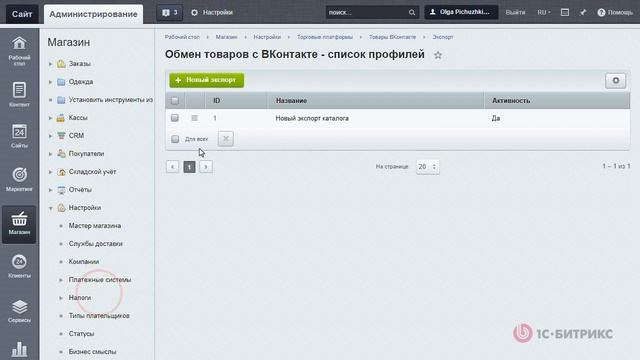Toggle the Для всех checkbox
640x360 pixels.
[x=175, y=139]
